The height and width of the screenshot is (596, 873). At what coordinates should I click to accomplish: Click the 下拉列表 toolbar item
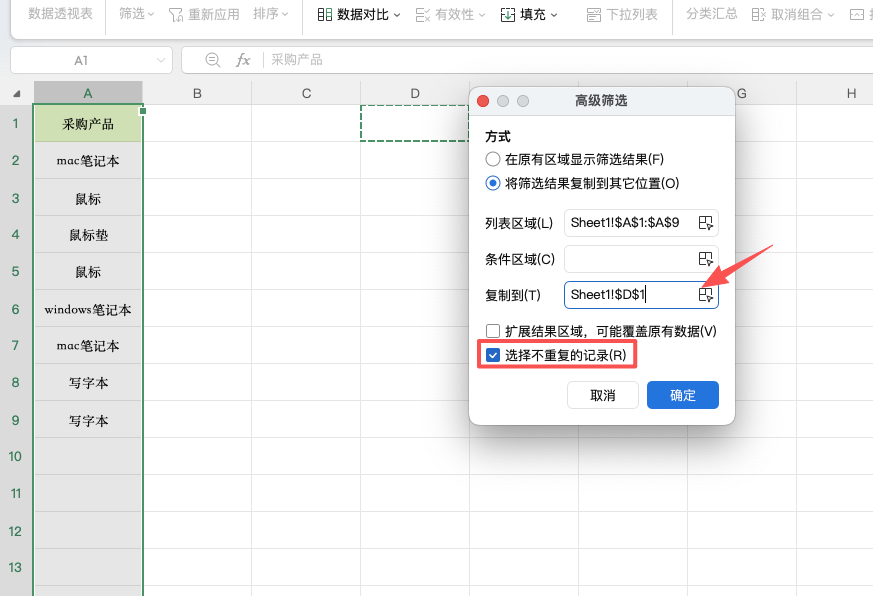click(622, 14)
